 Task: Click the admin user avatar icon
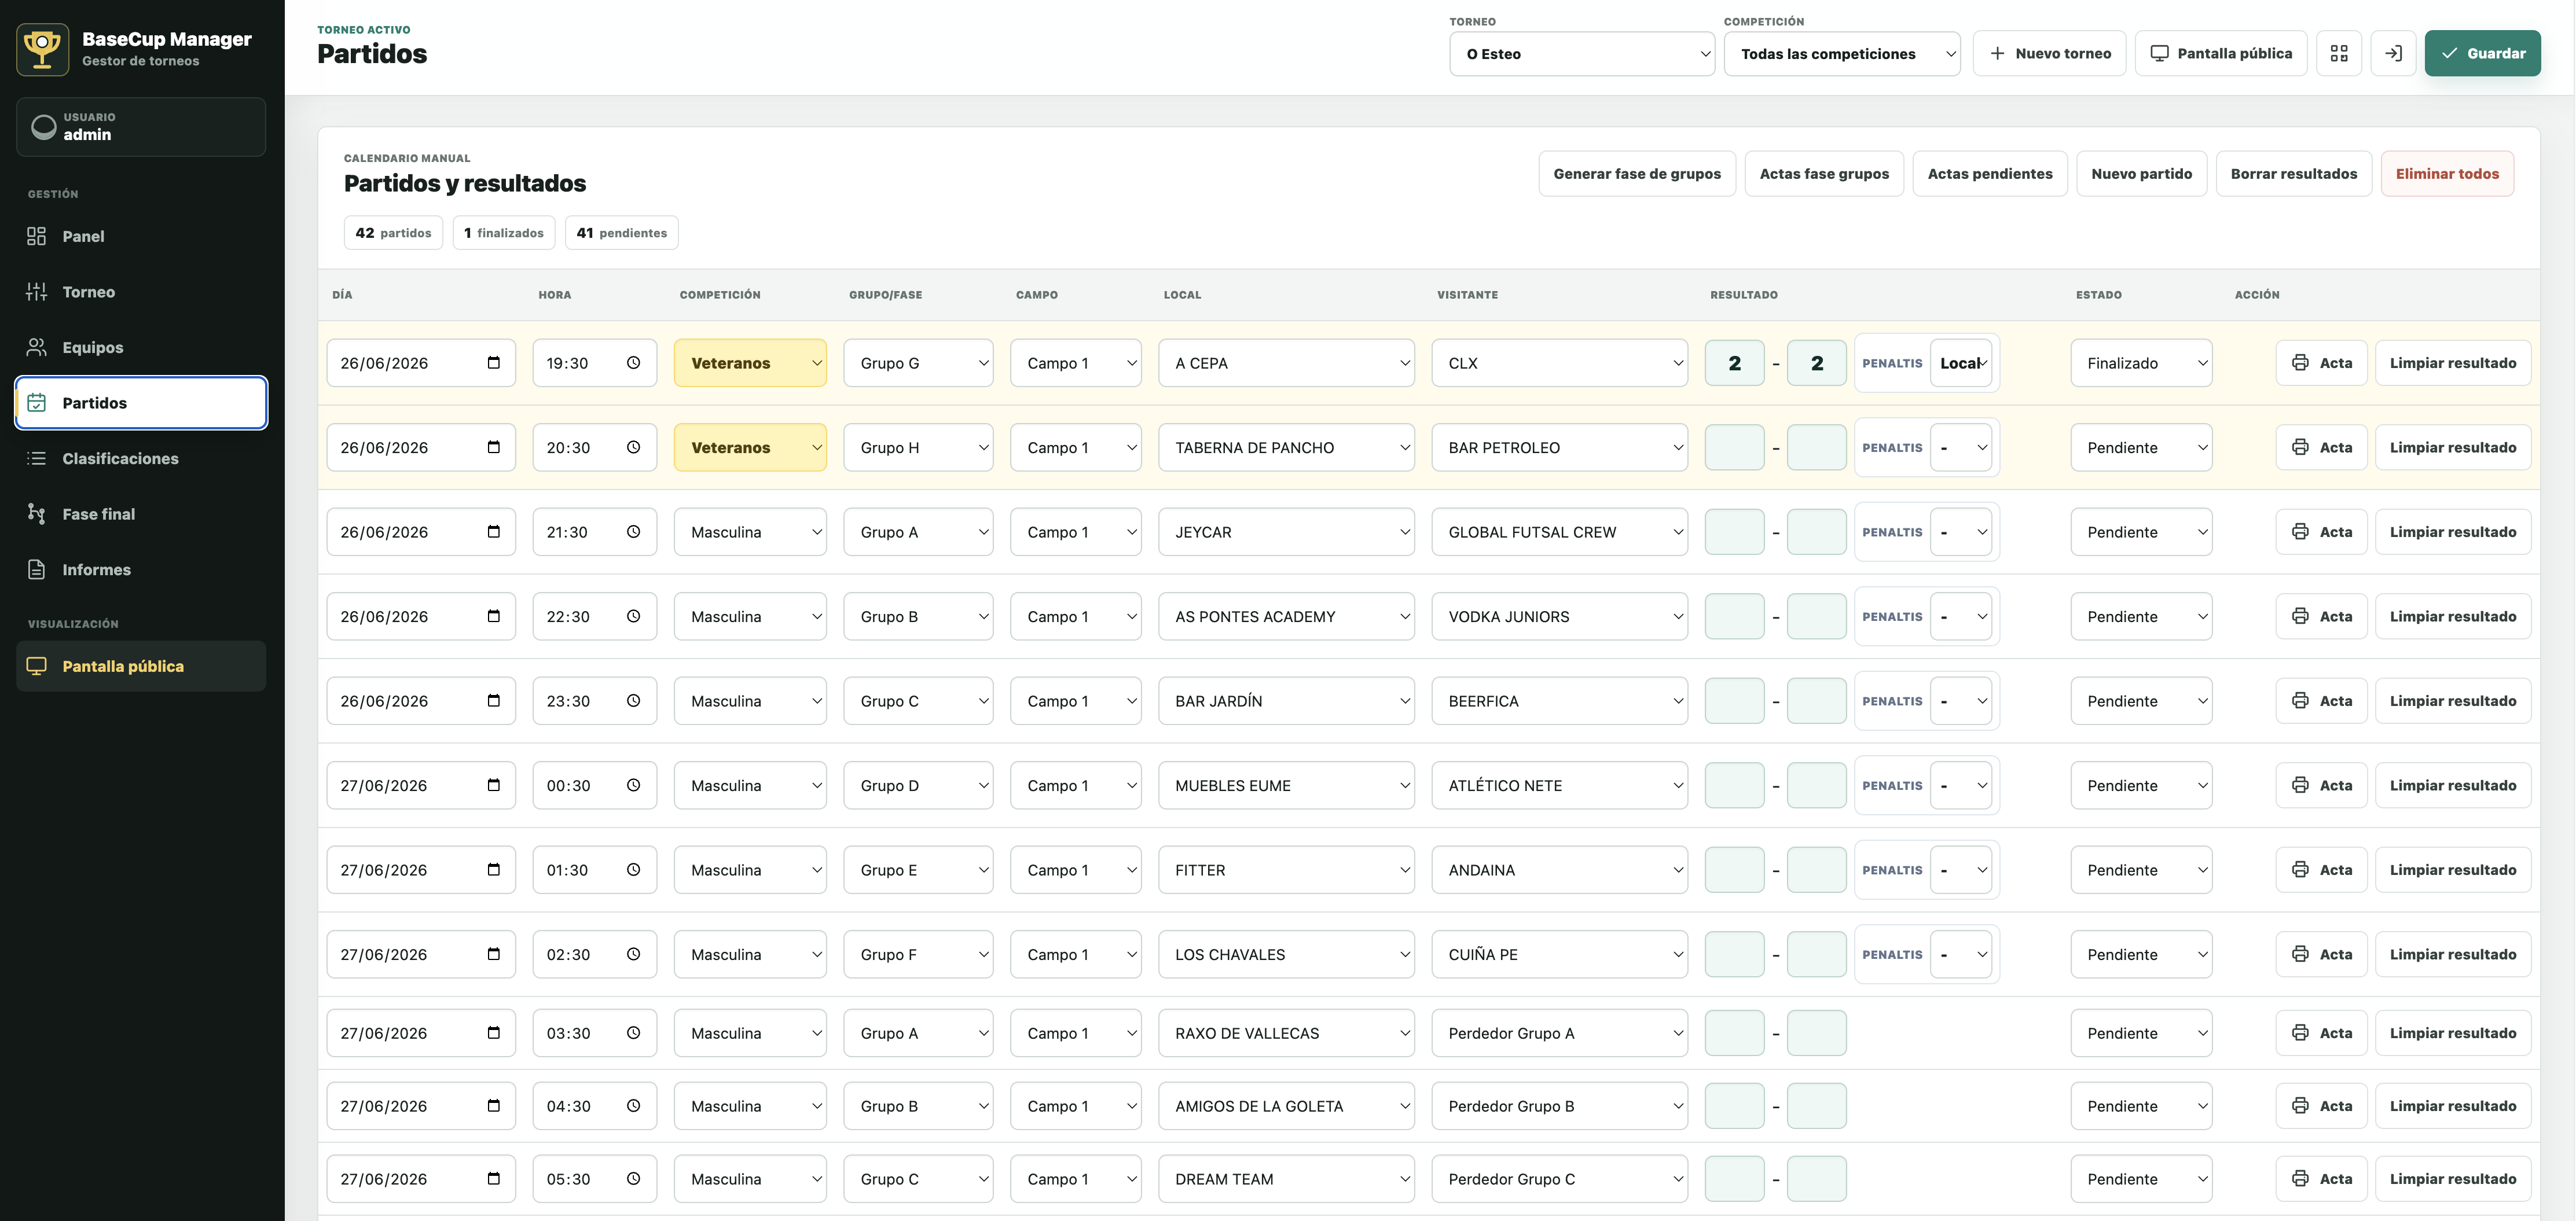pyautogui.click(x=44, y=127)
